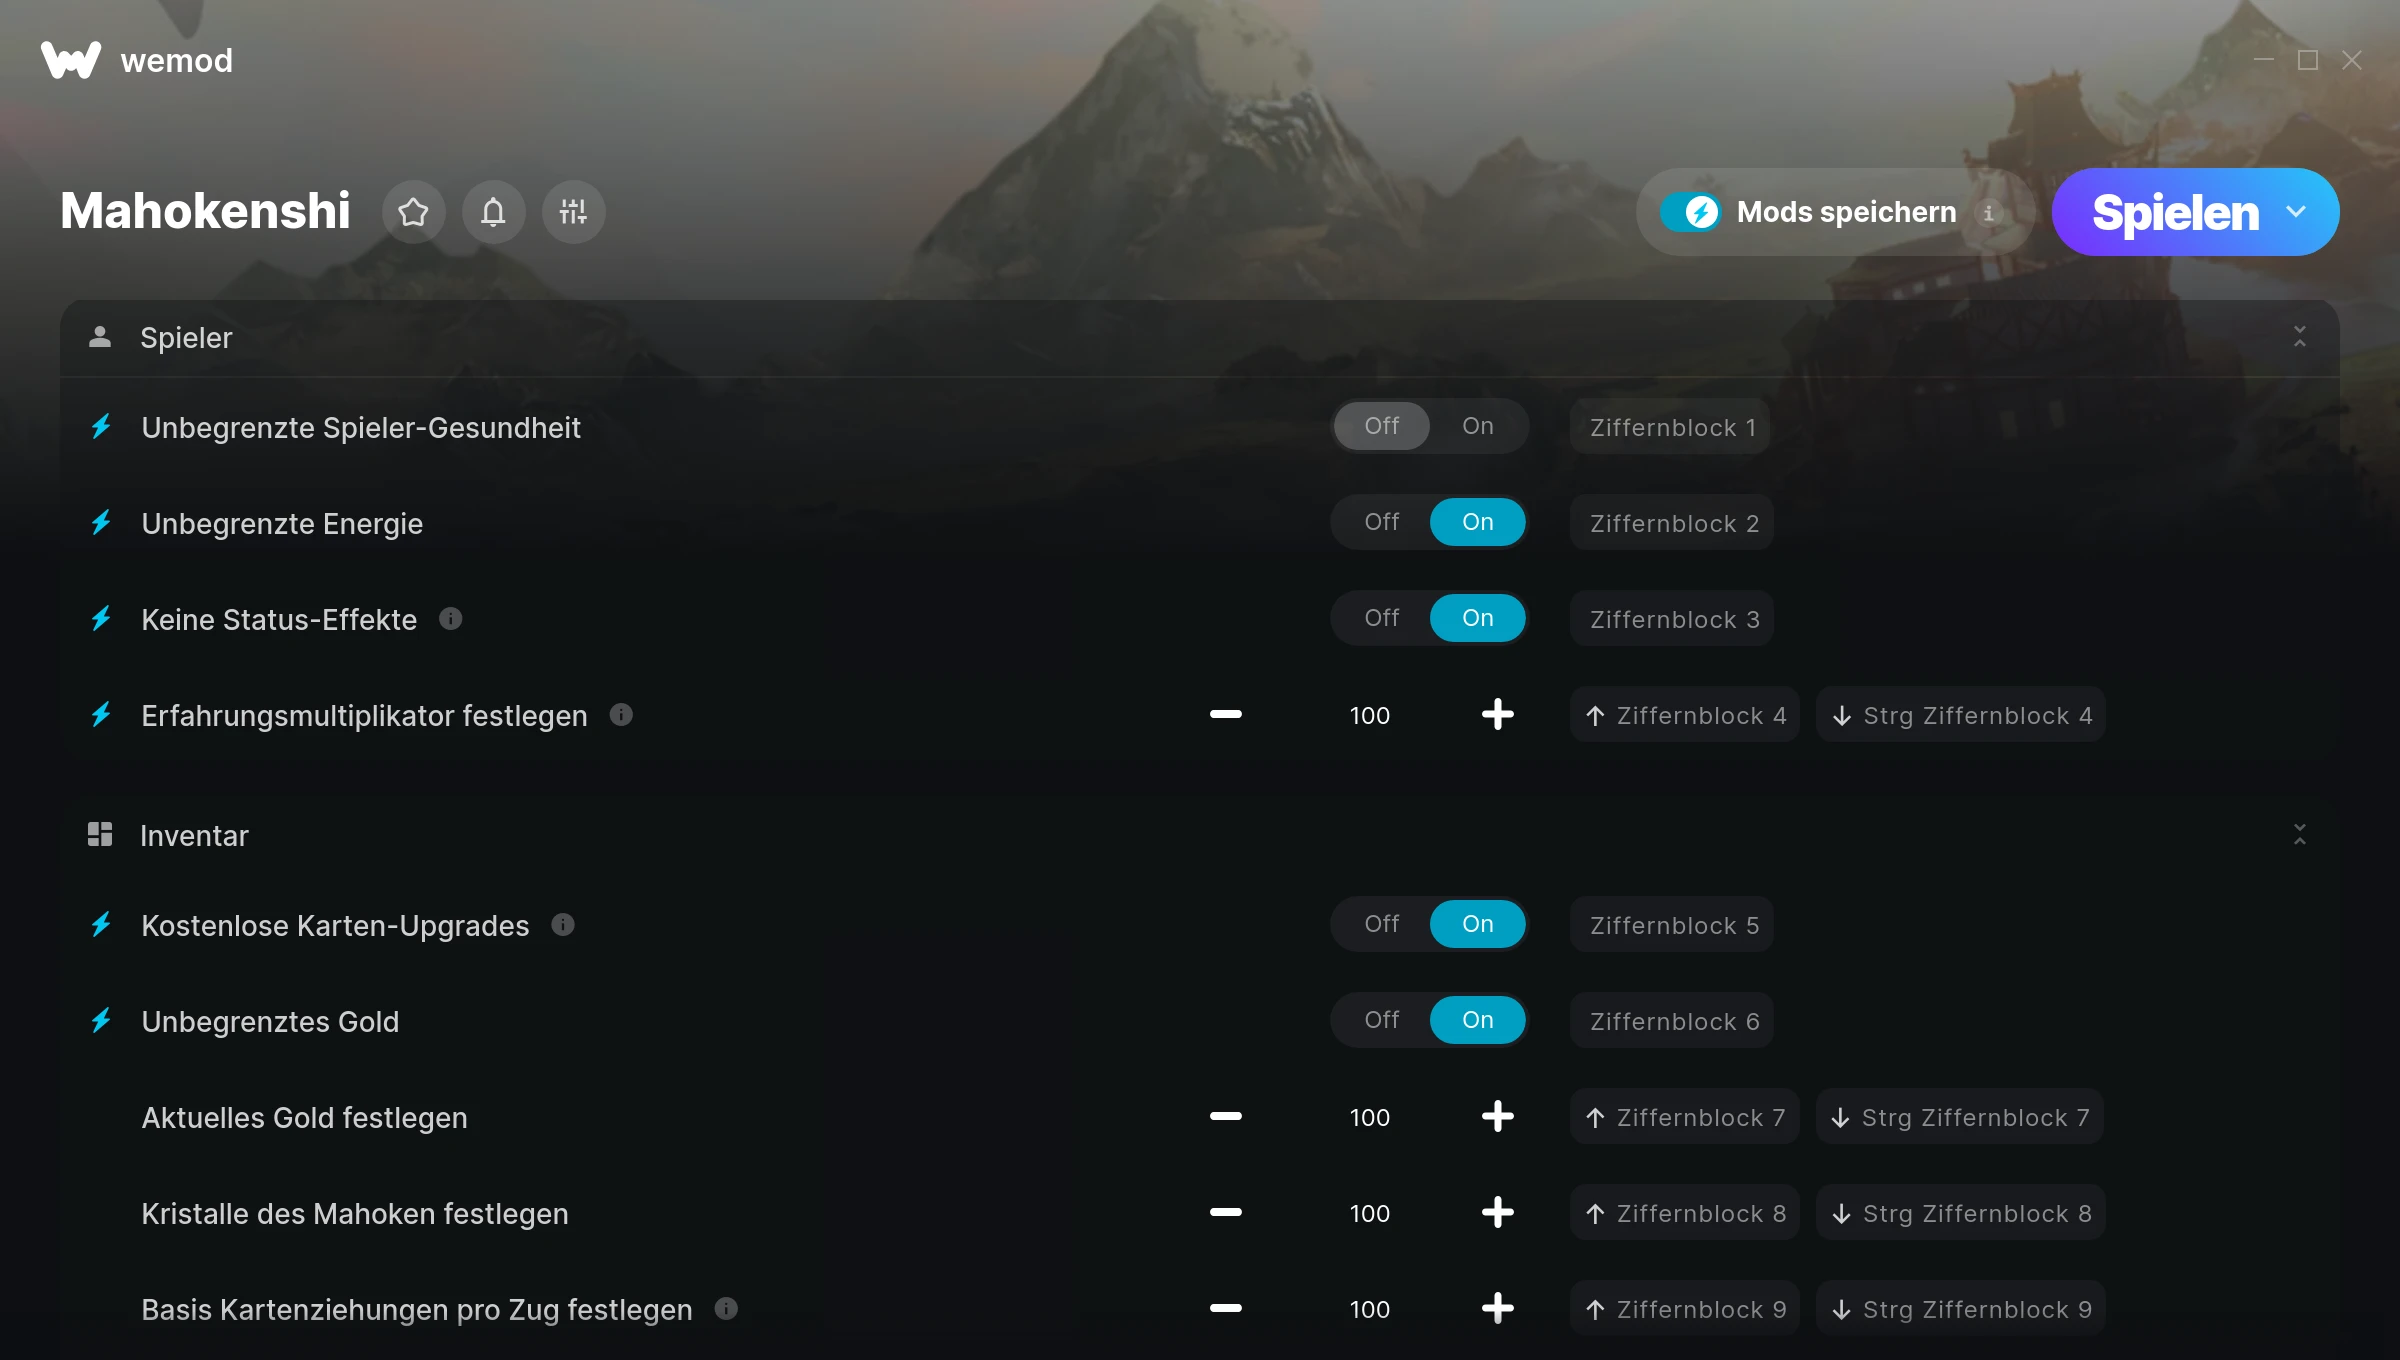
Task: Turn off Unbegrenztes Gold
Action: click(x=1382, y=1020)
